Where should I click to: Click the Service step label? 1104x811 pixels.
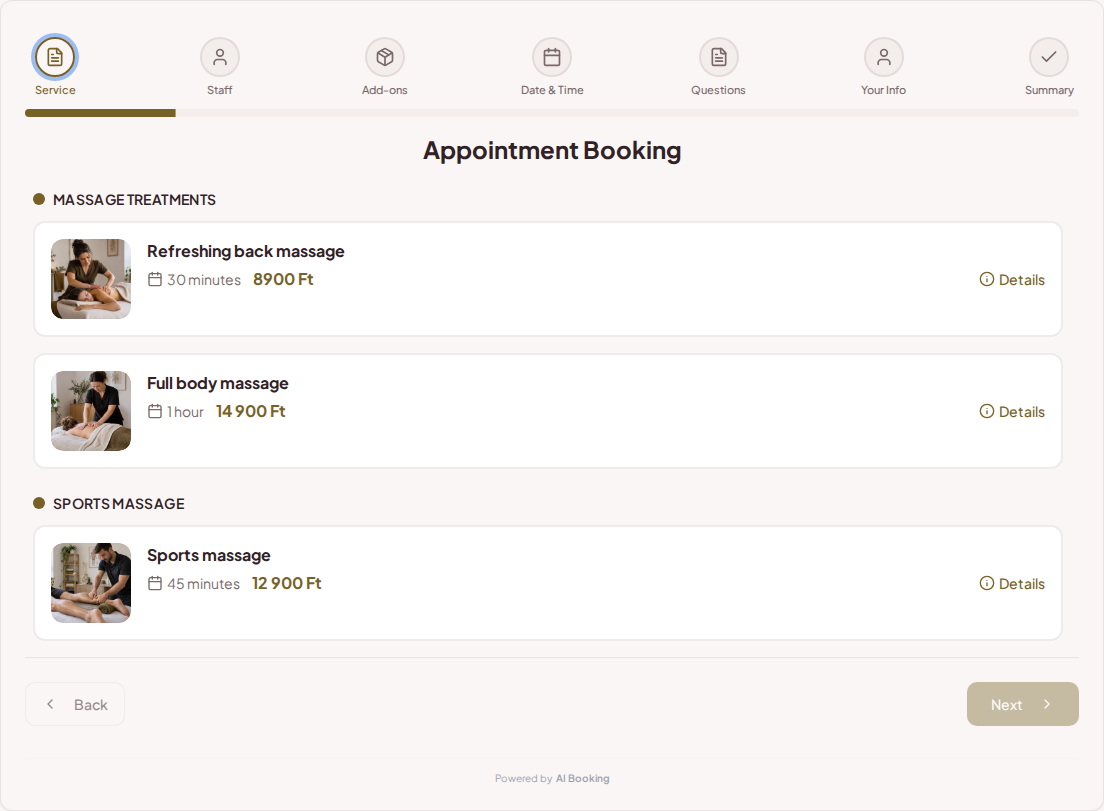point(55,90)
